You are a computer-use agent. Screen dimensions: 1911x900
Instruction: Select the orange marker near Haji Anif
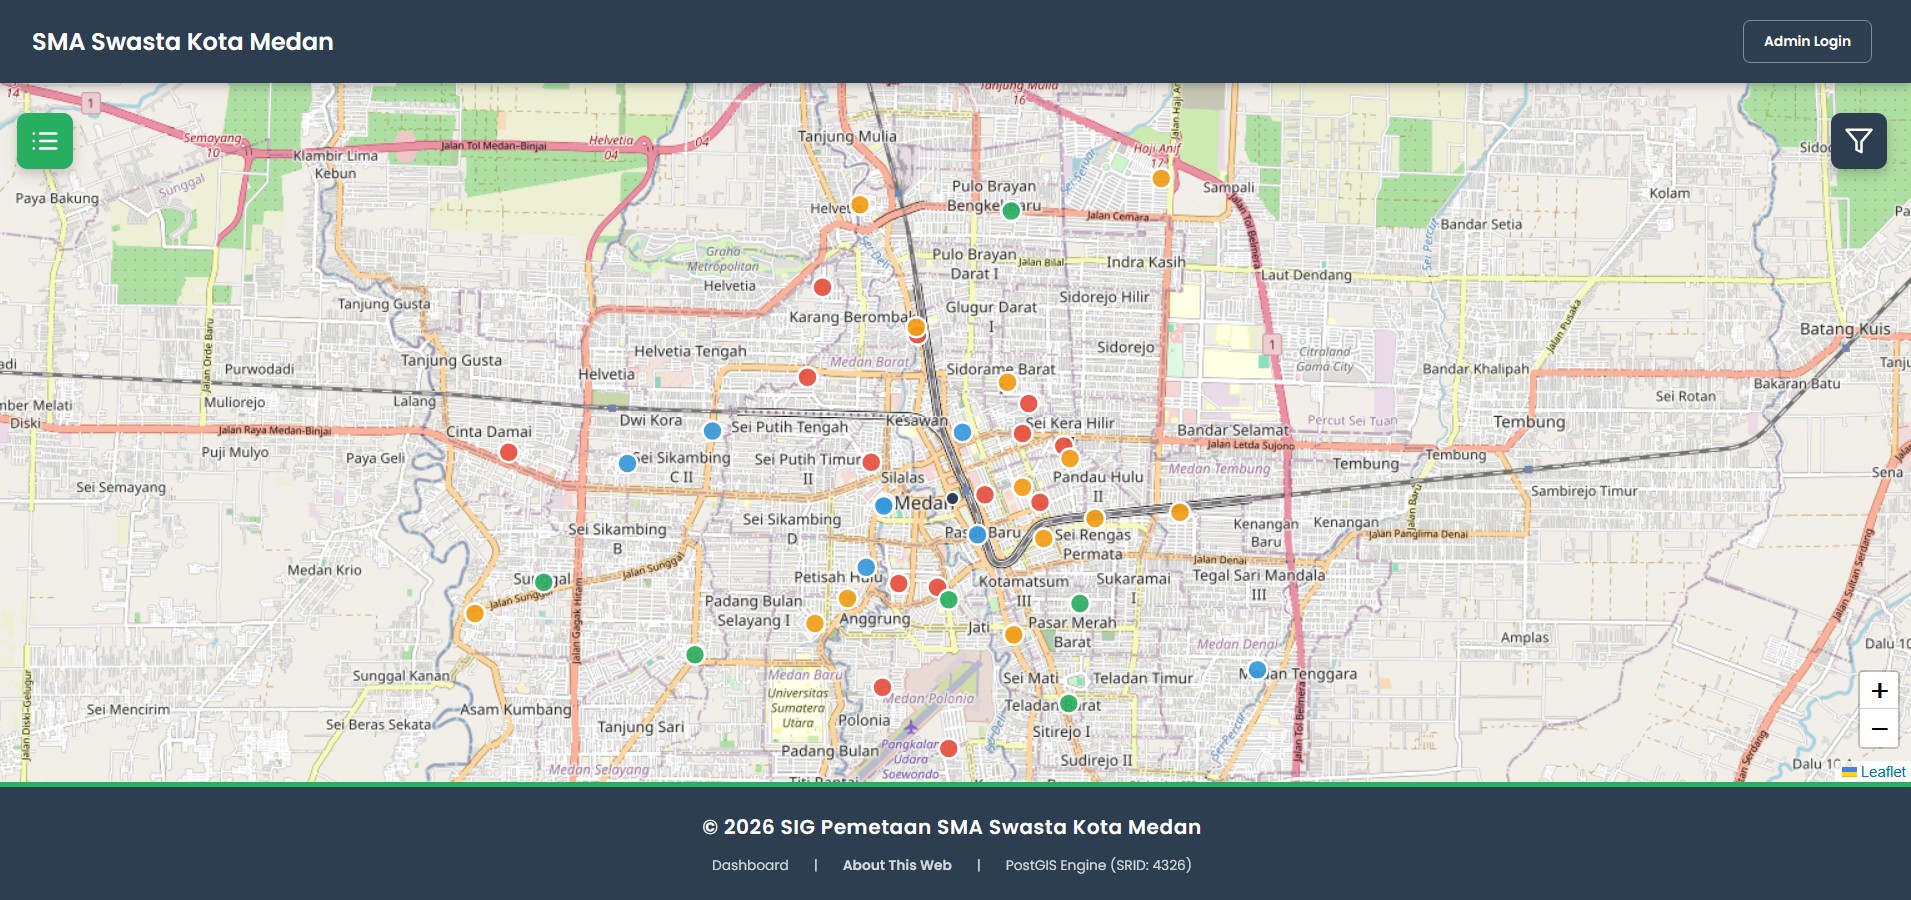pos(1161,178)
